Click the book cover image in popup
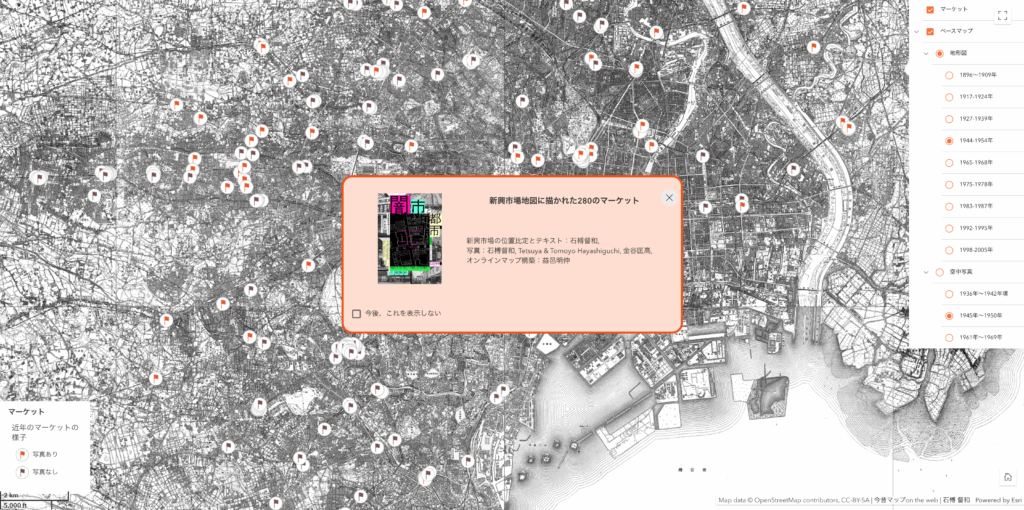This screenshot has width=1024, height=510. 409,237
